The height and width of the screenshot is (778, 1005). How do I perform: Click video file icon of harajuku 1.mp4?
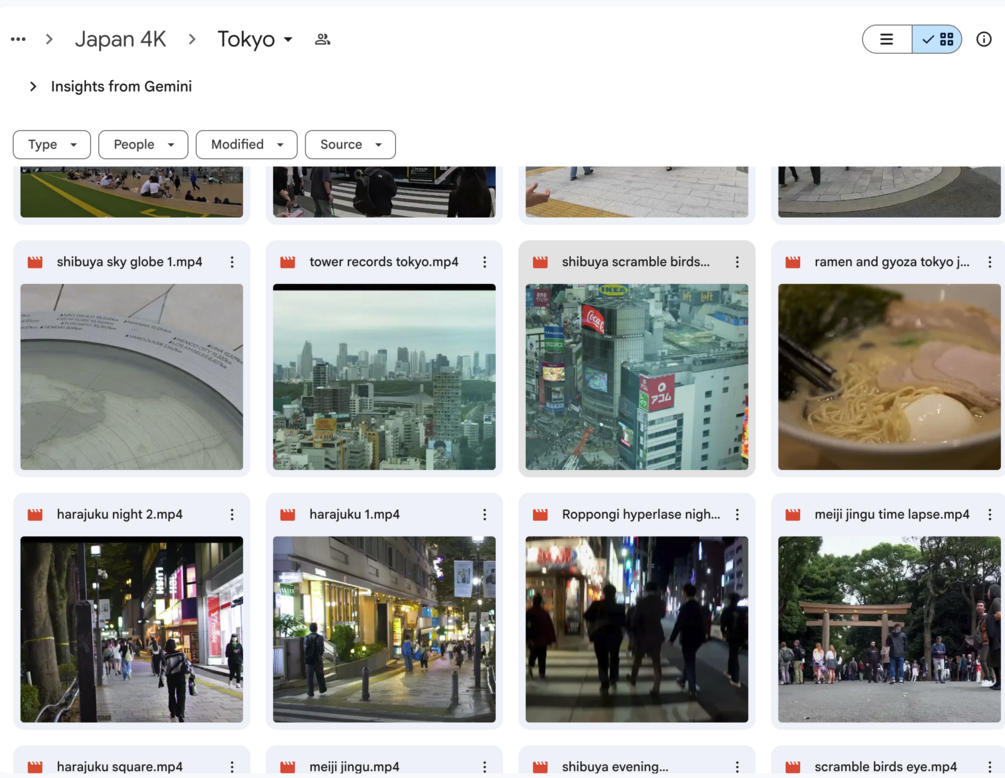288,515
